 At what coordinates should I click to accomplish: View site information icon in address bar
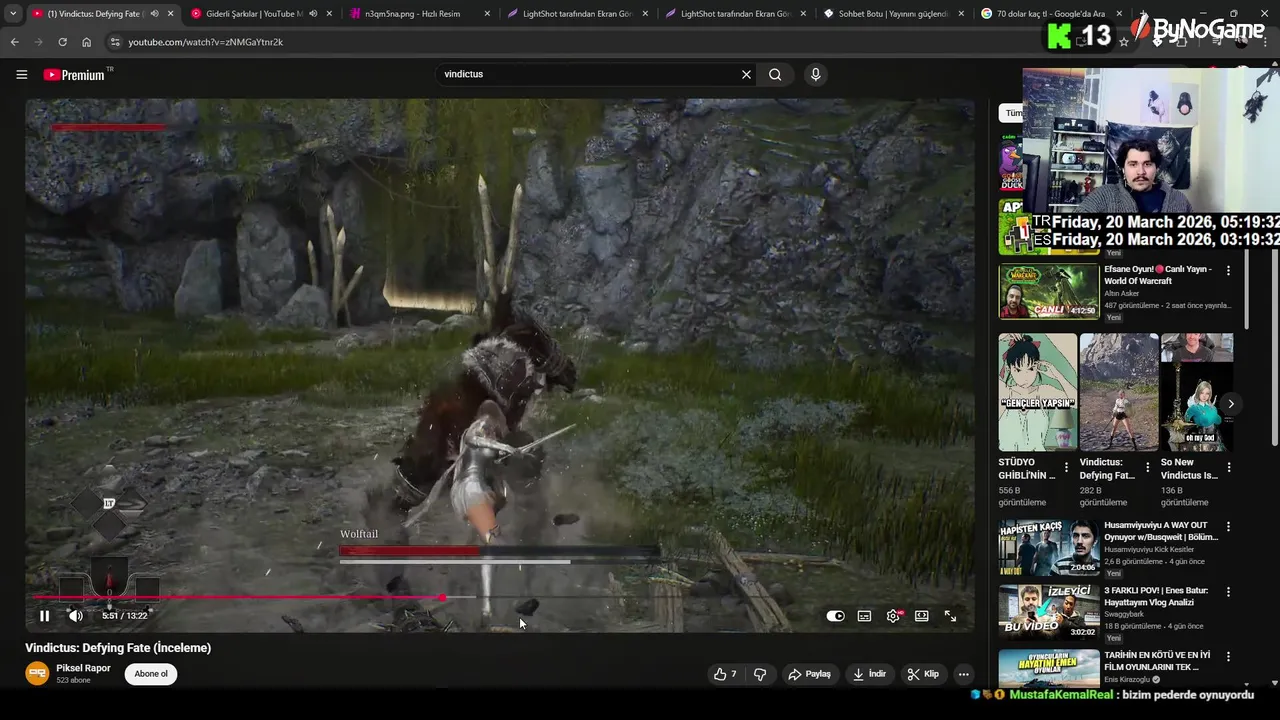(x=115, y=42)
